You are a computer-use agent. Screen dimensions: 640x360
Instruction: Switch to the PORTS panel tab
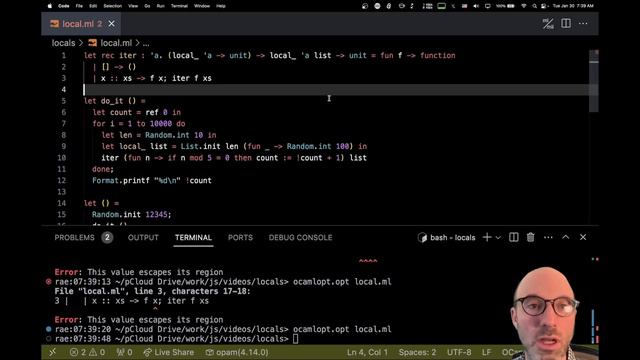coord(240,238)
